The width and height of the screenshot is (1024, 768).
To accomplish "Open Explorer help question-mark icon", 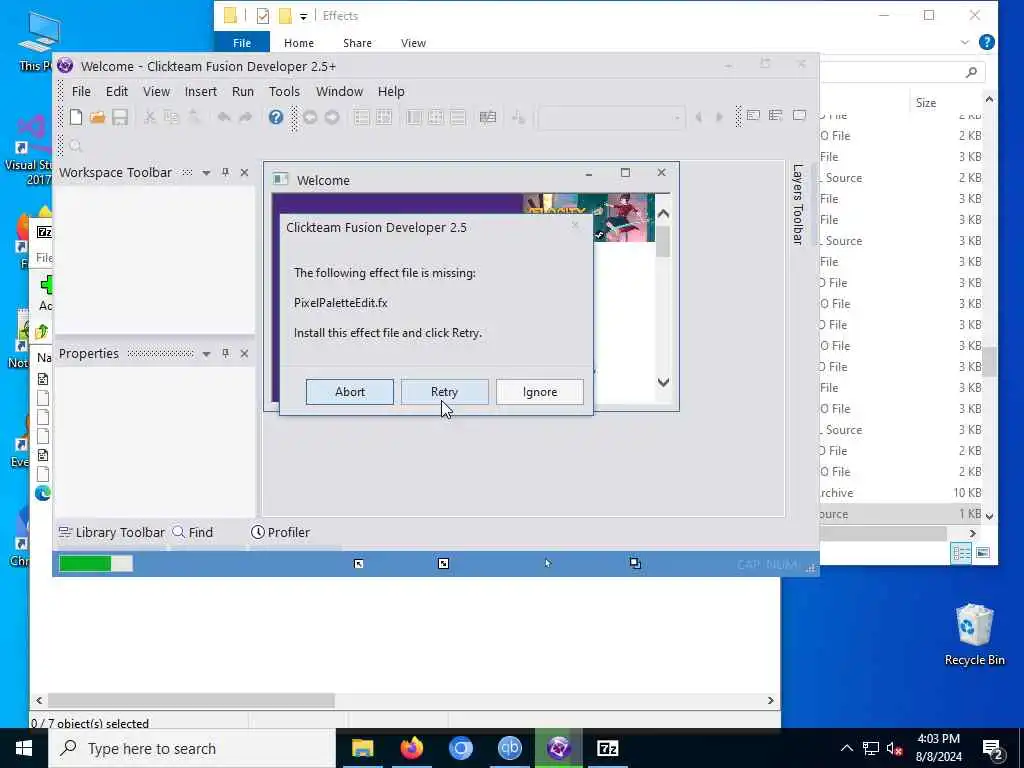I will [987, 42].
